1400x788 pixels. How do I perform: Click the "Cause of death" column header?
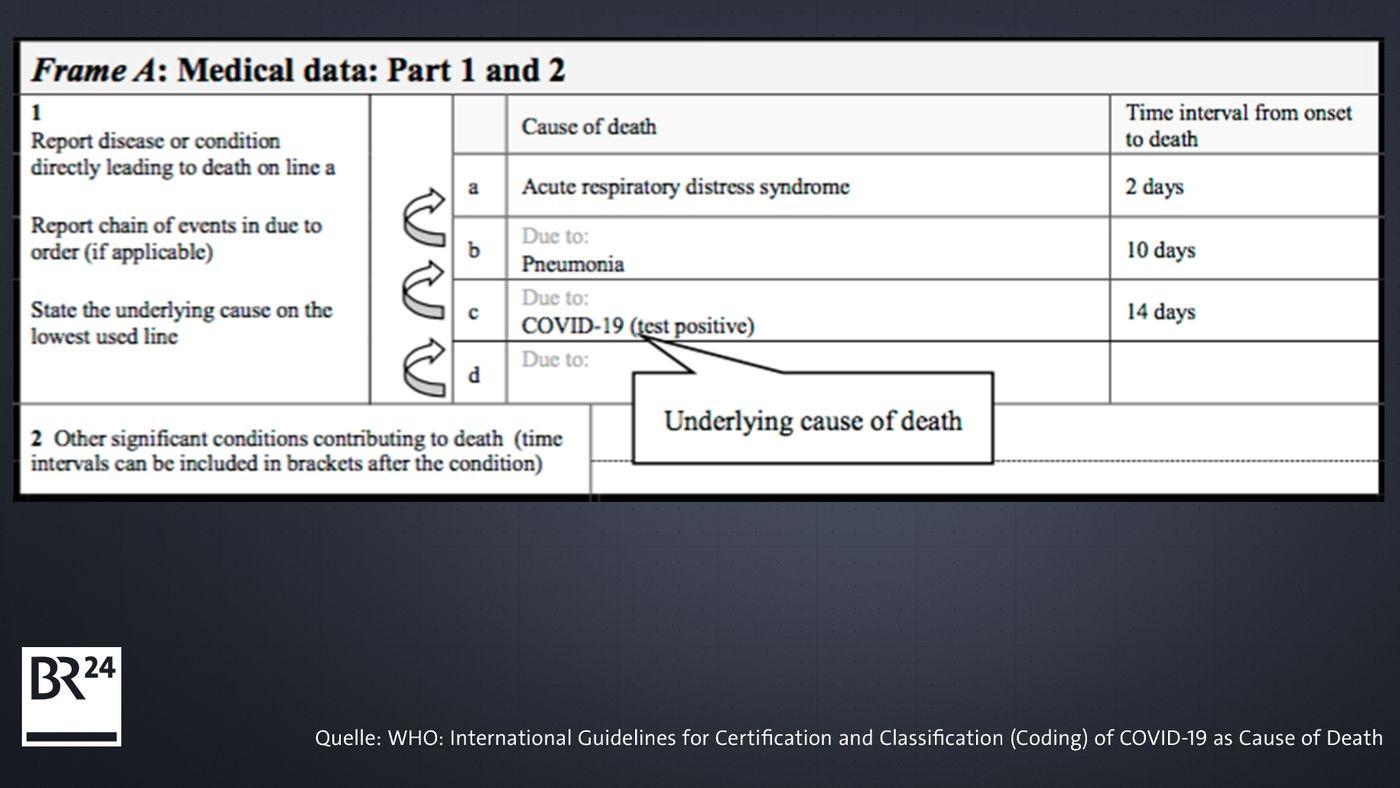coord(589,127)
